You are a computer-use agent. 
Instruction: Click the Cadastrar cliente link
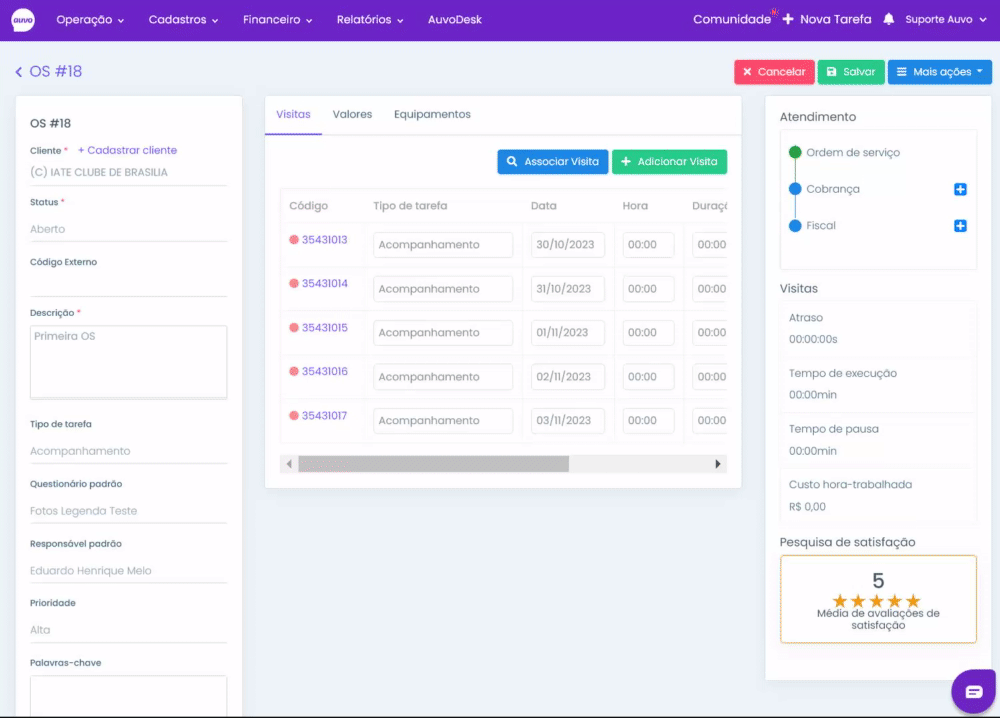click(x=127, y=150)
